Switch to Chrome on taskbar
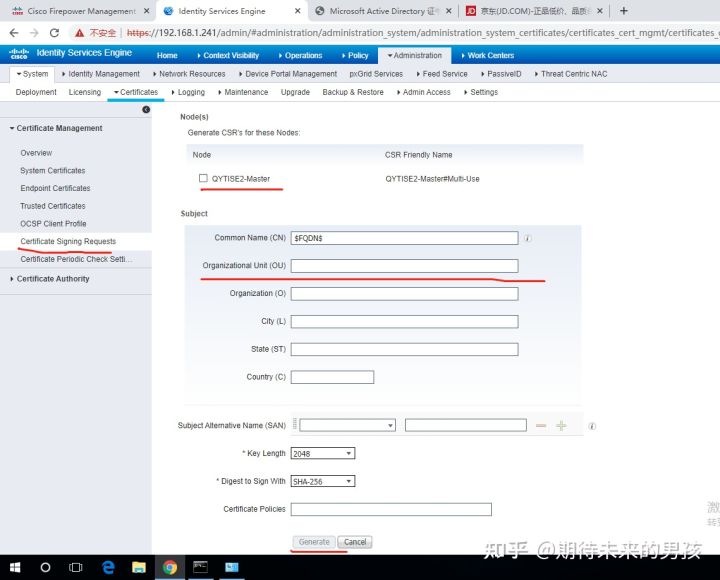720x580 pixels. (169, 568)
